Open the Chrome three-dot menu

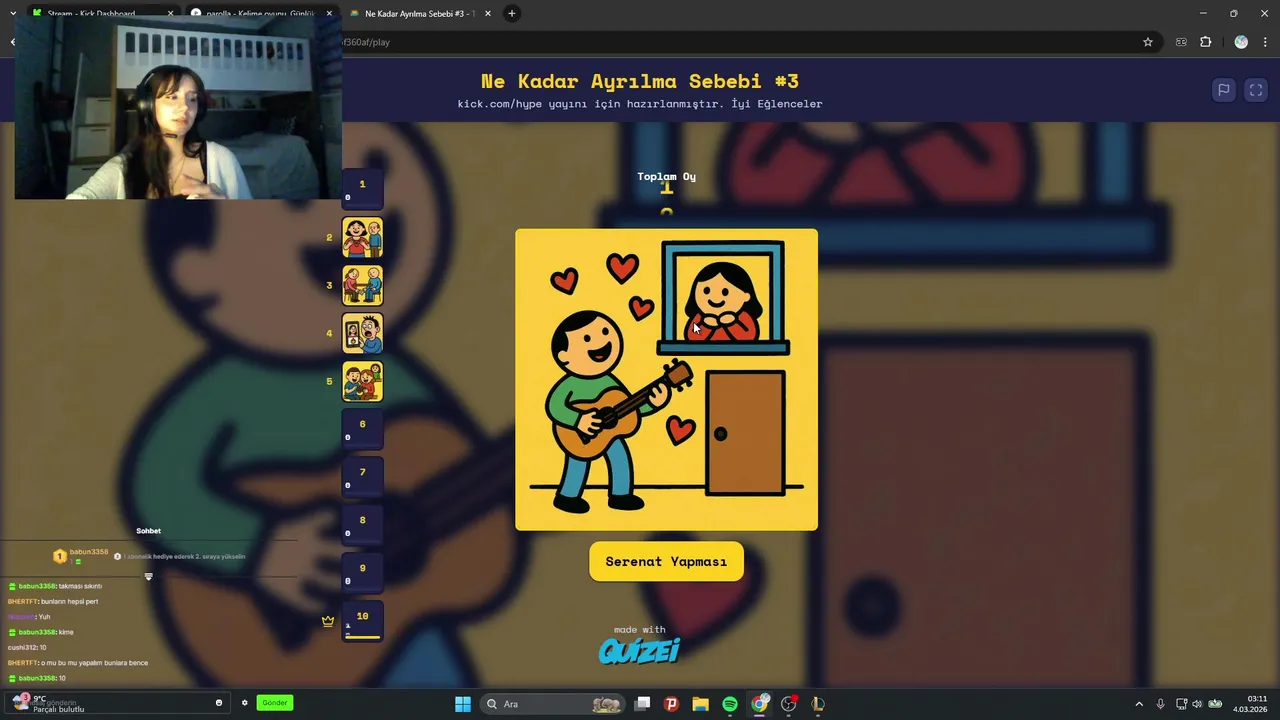tap(1266, 42)
